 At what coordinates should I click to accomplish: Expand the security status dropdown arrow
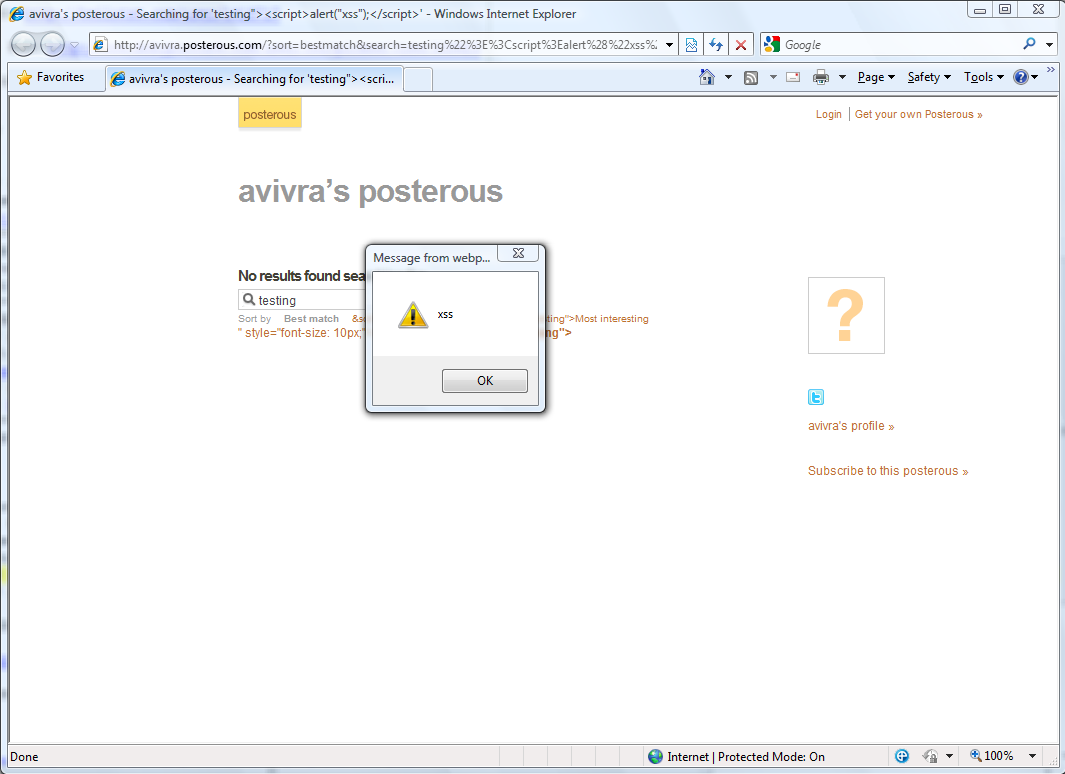[949, 756]
